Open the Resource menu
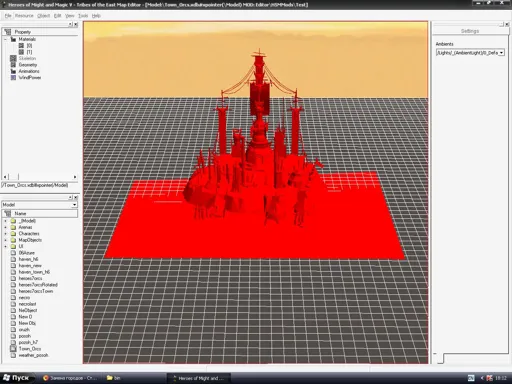Screen dimensions: 512x384 (x=24, y=16)
